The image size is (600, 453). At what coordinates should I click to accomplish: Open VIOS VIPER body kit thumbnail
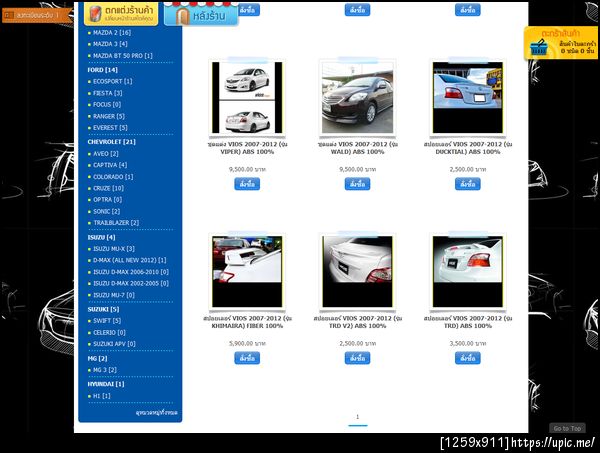247,98
